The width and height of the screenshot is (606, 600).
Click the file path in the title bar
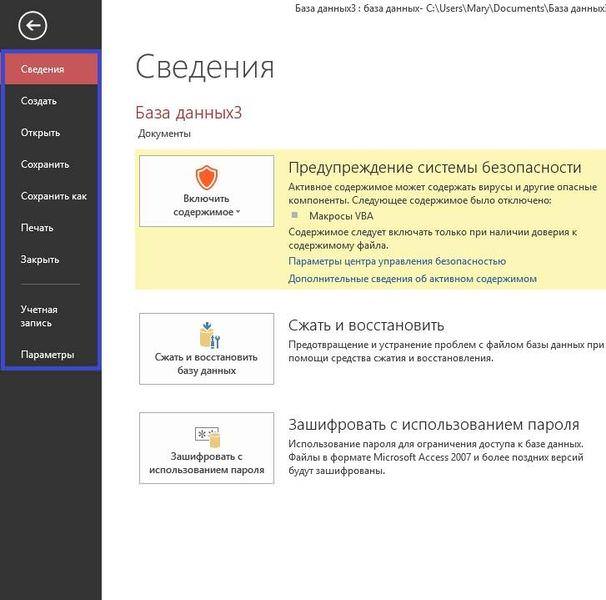point(516,8)
